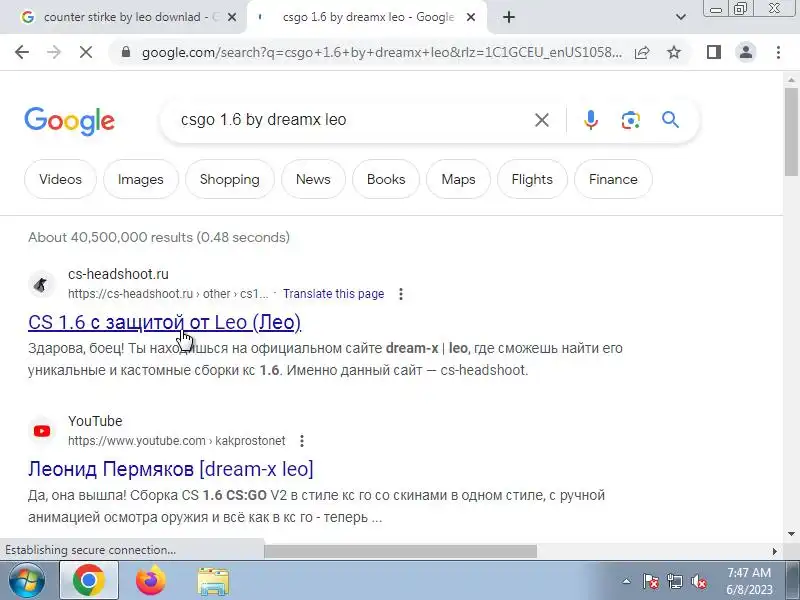Select the 'csgo 1.6 by dreamx leo' tab
Screen dimensions: 800x600
[367, 17]
